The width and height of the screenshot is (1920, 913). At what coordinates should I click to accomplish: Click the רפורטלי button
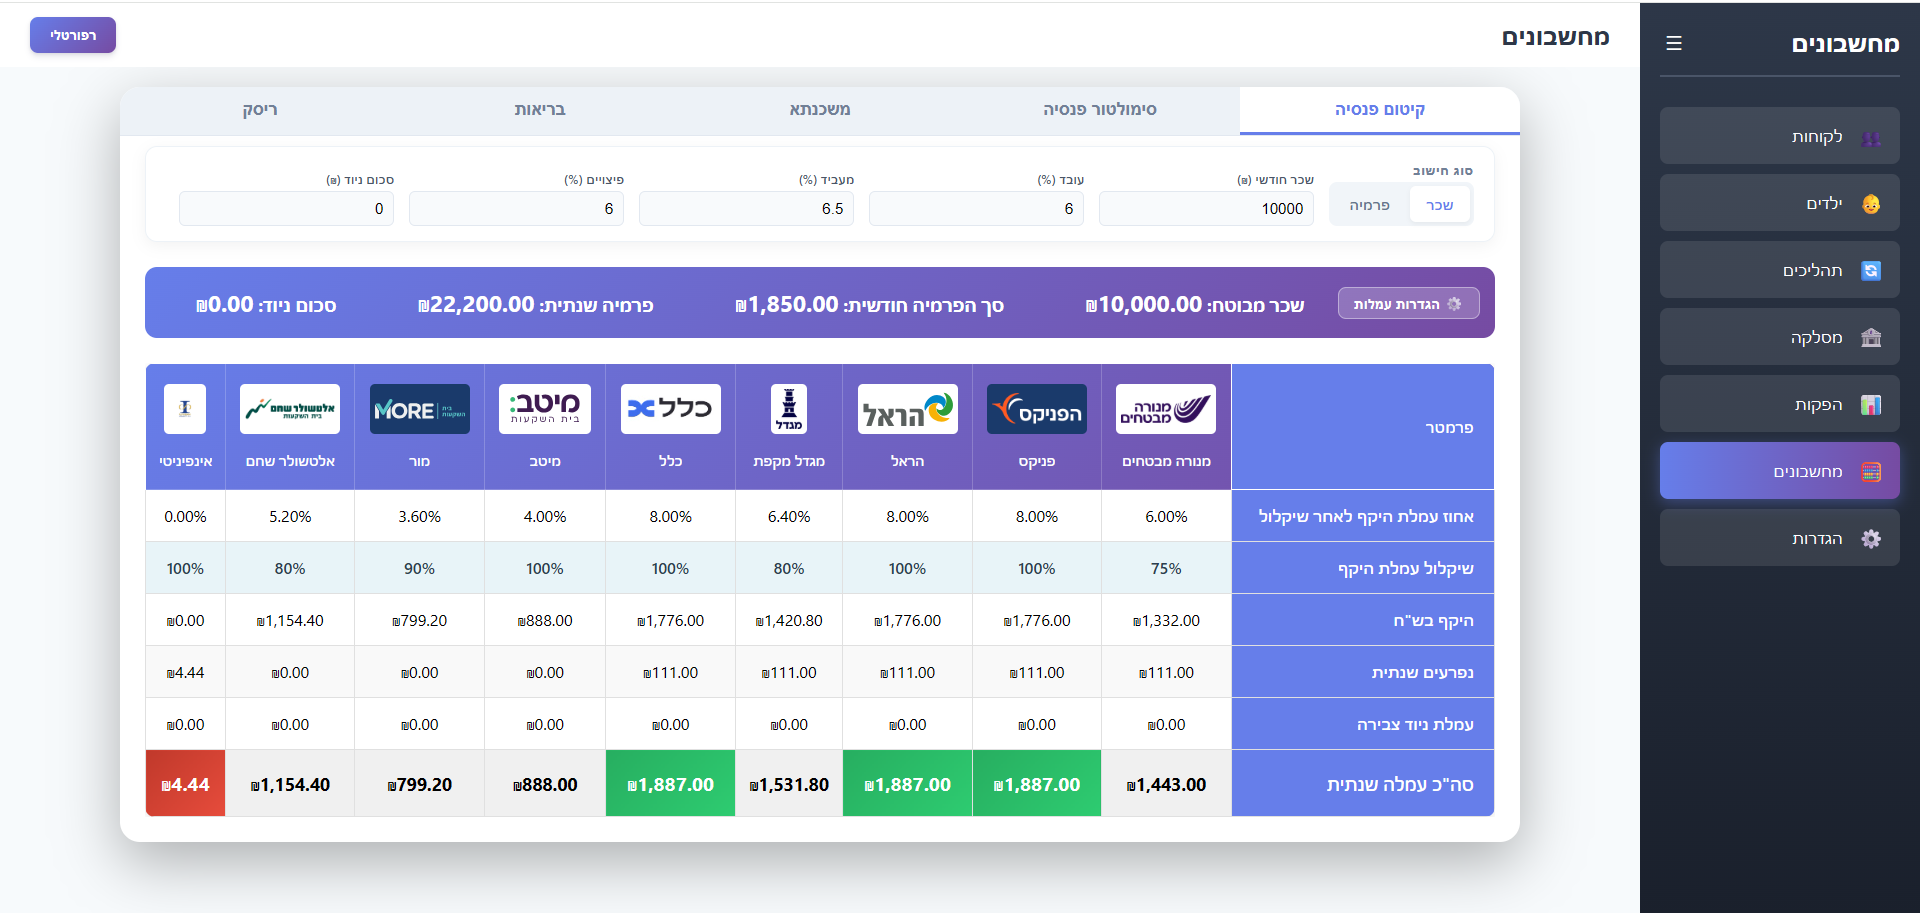pos(73,35)
